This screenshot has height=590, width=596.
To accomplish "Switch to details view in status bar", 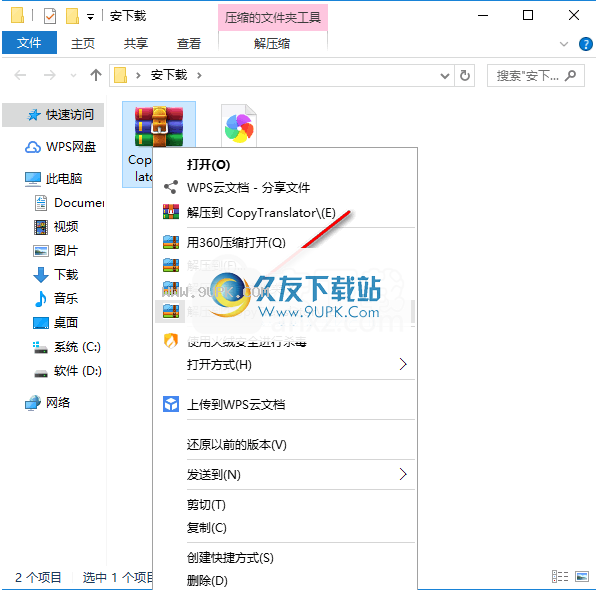I will [560, 576].
